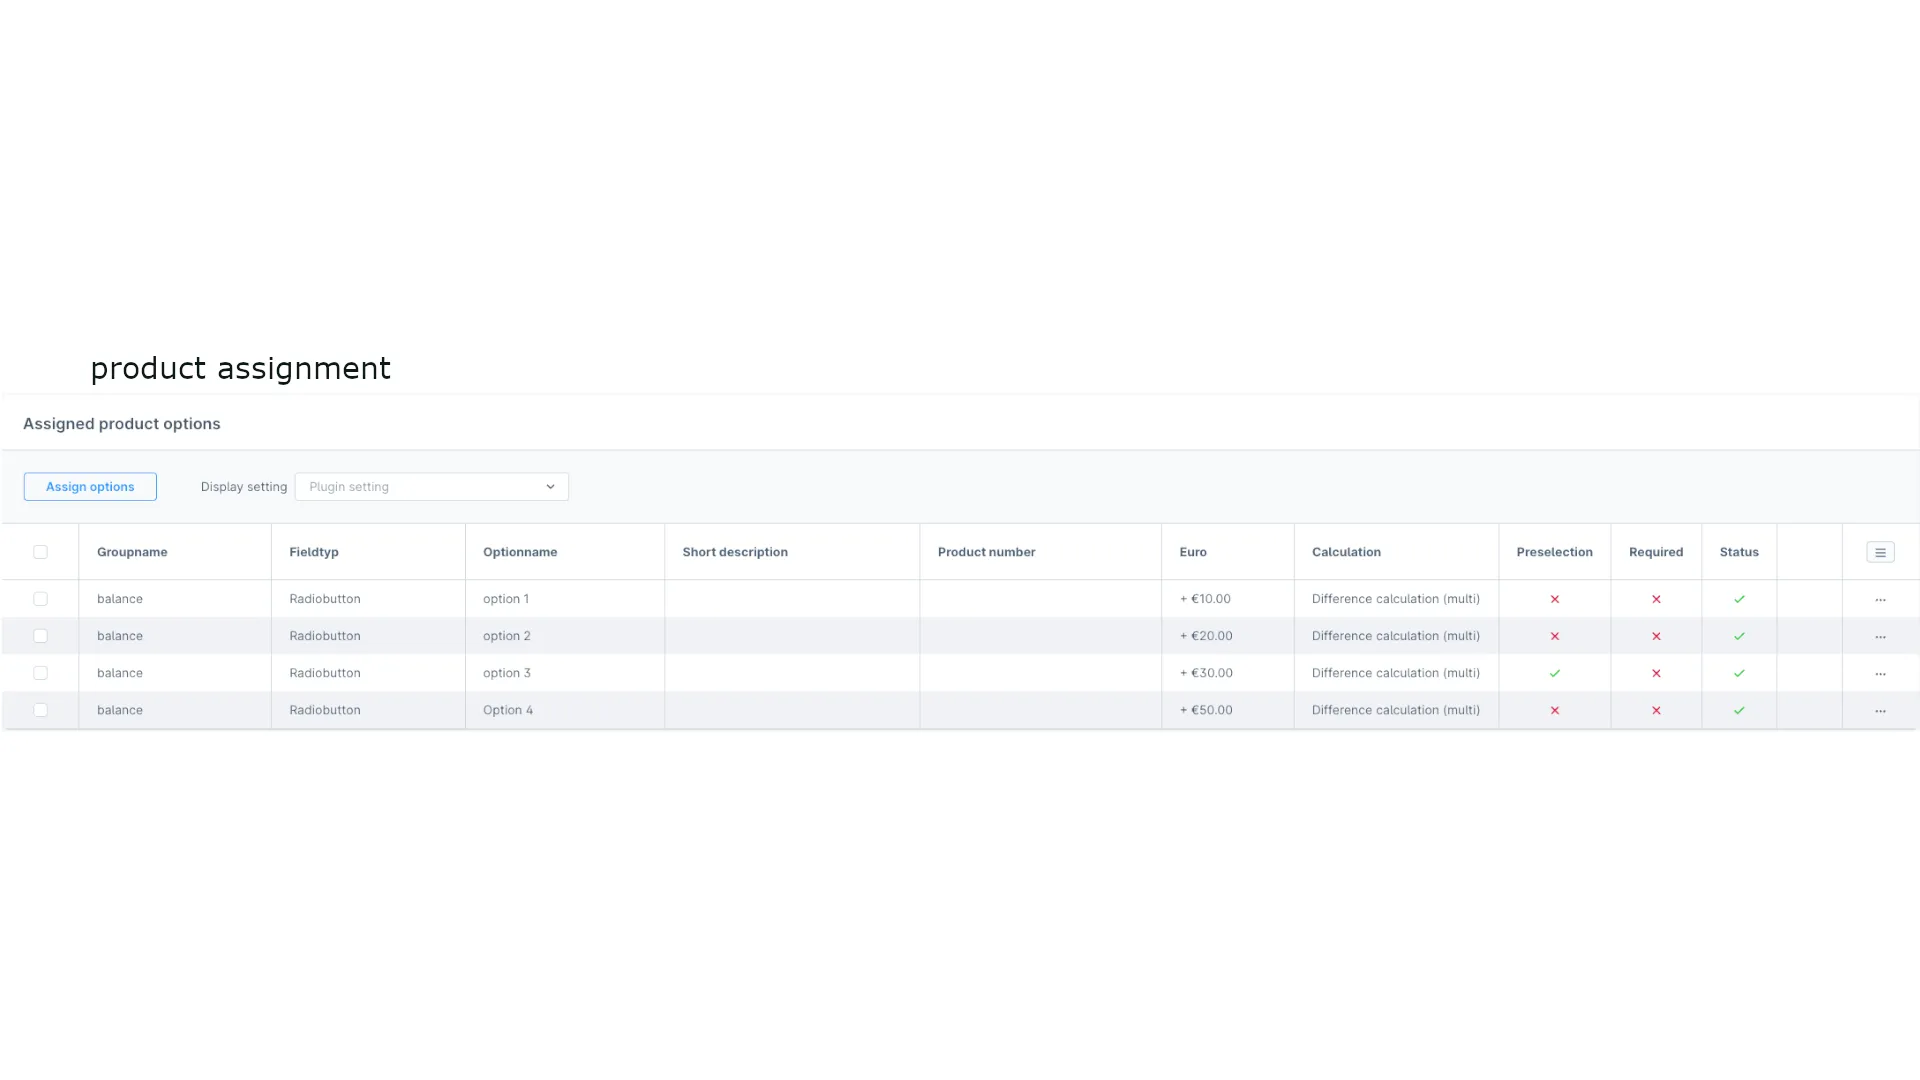The width and height of the screenshot is (1920, 1080).
Task: Toggle the select-all checkbox in the table header
Action: [40, 552]
